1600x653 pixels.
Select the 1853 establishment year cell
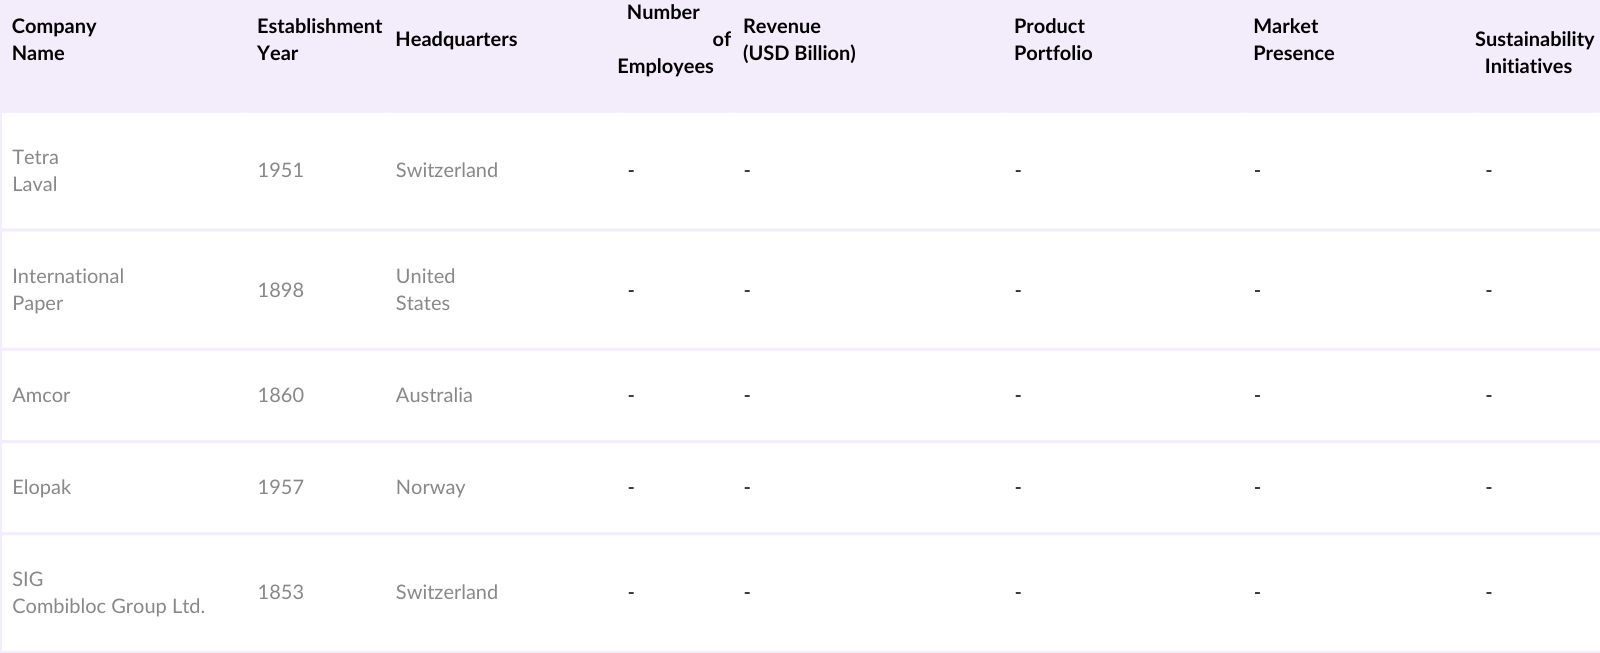click(280, 592)
